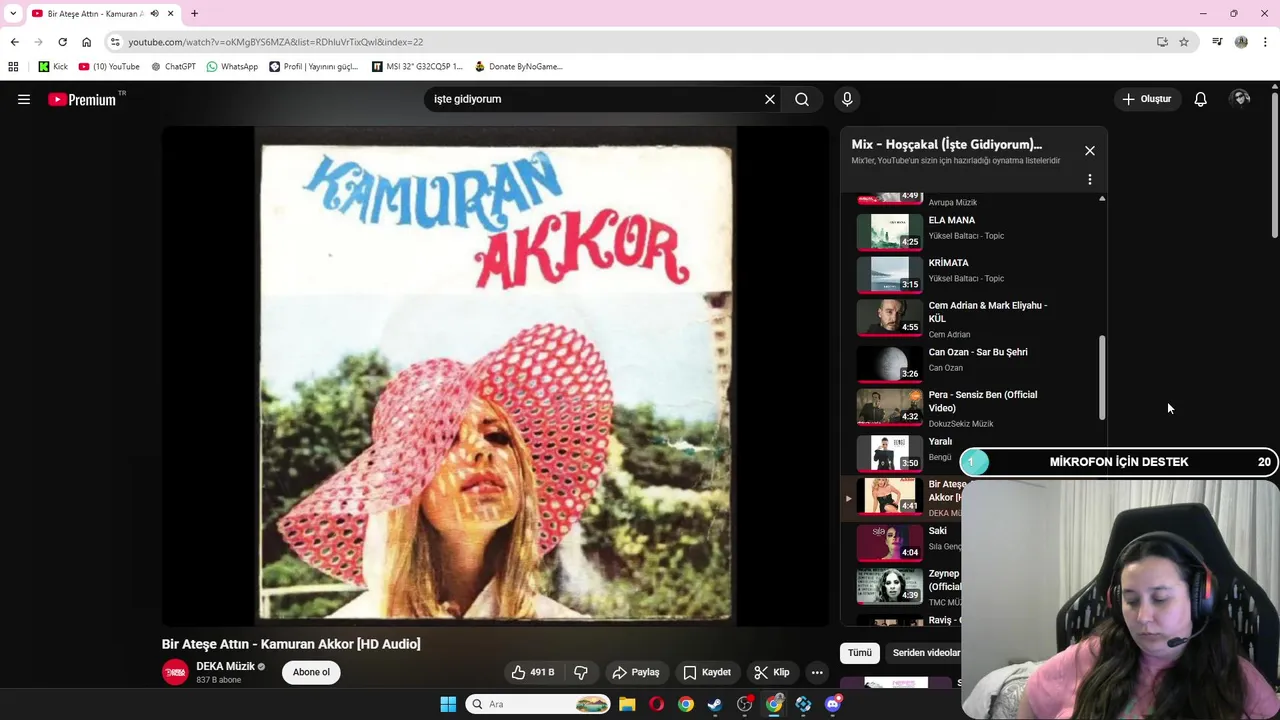Open YouTube notifications bell
The height and width of the screenshot is (720, 1280).
1200,99
